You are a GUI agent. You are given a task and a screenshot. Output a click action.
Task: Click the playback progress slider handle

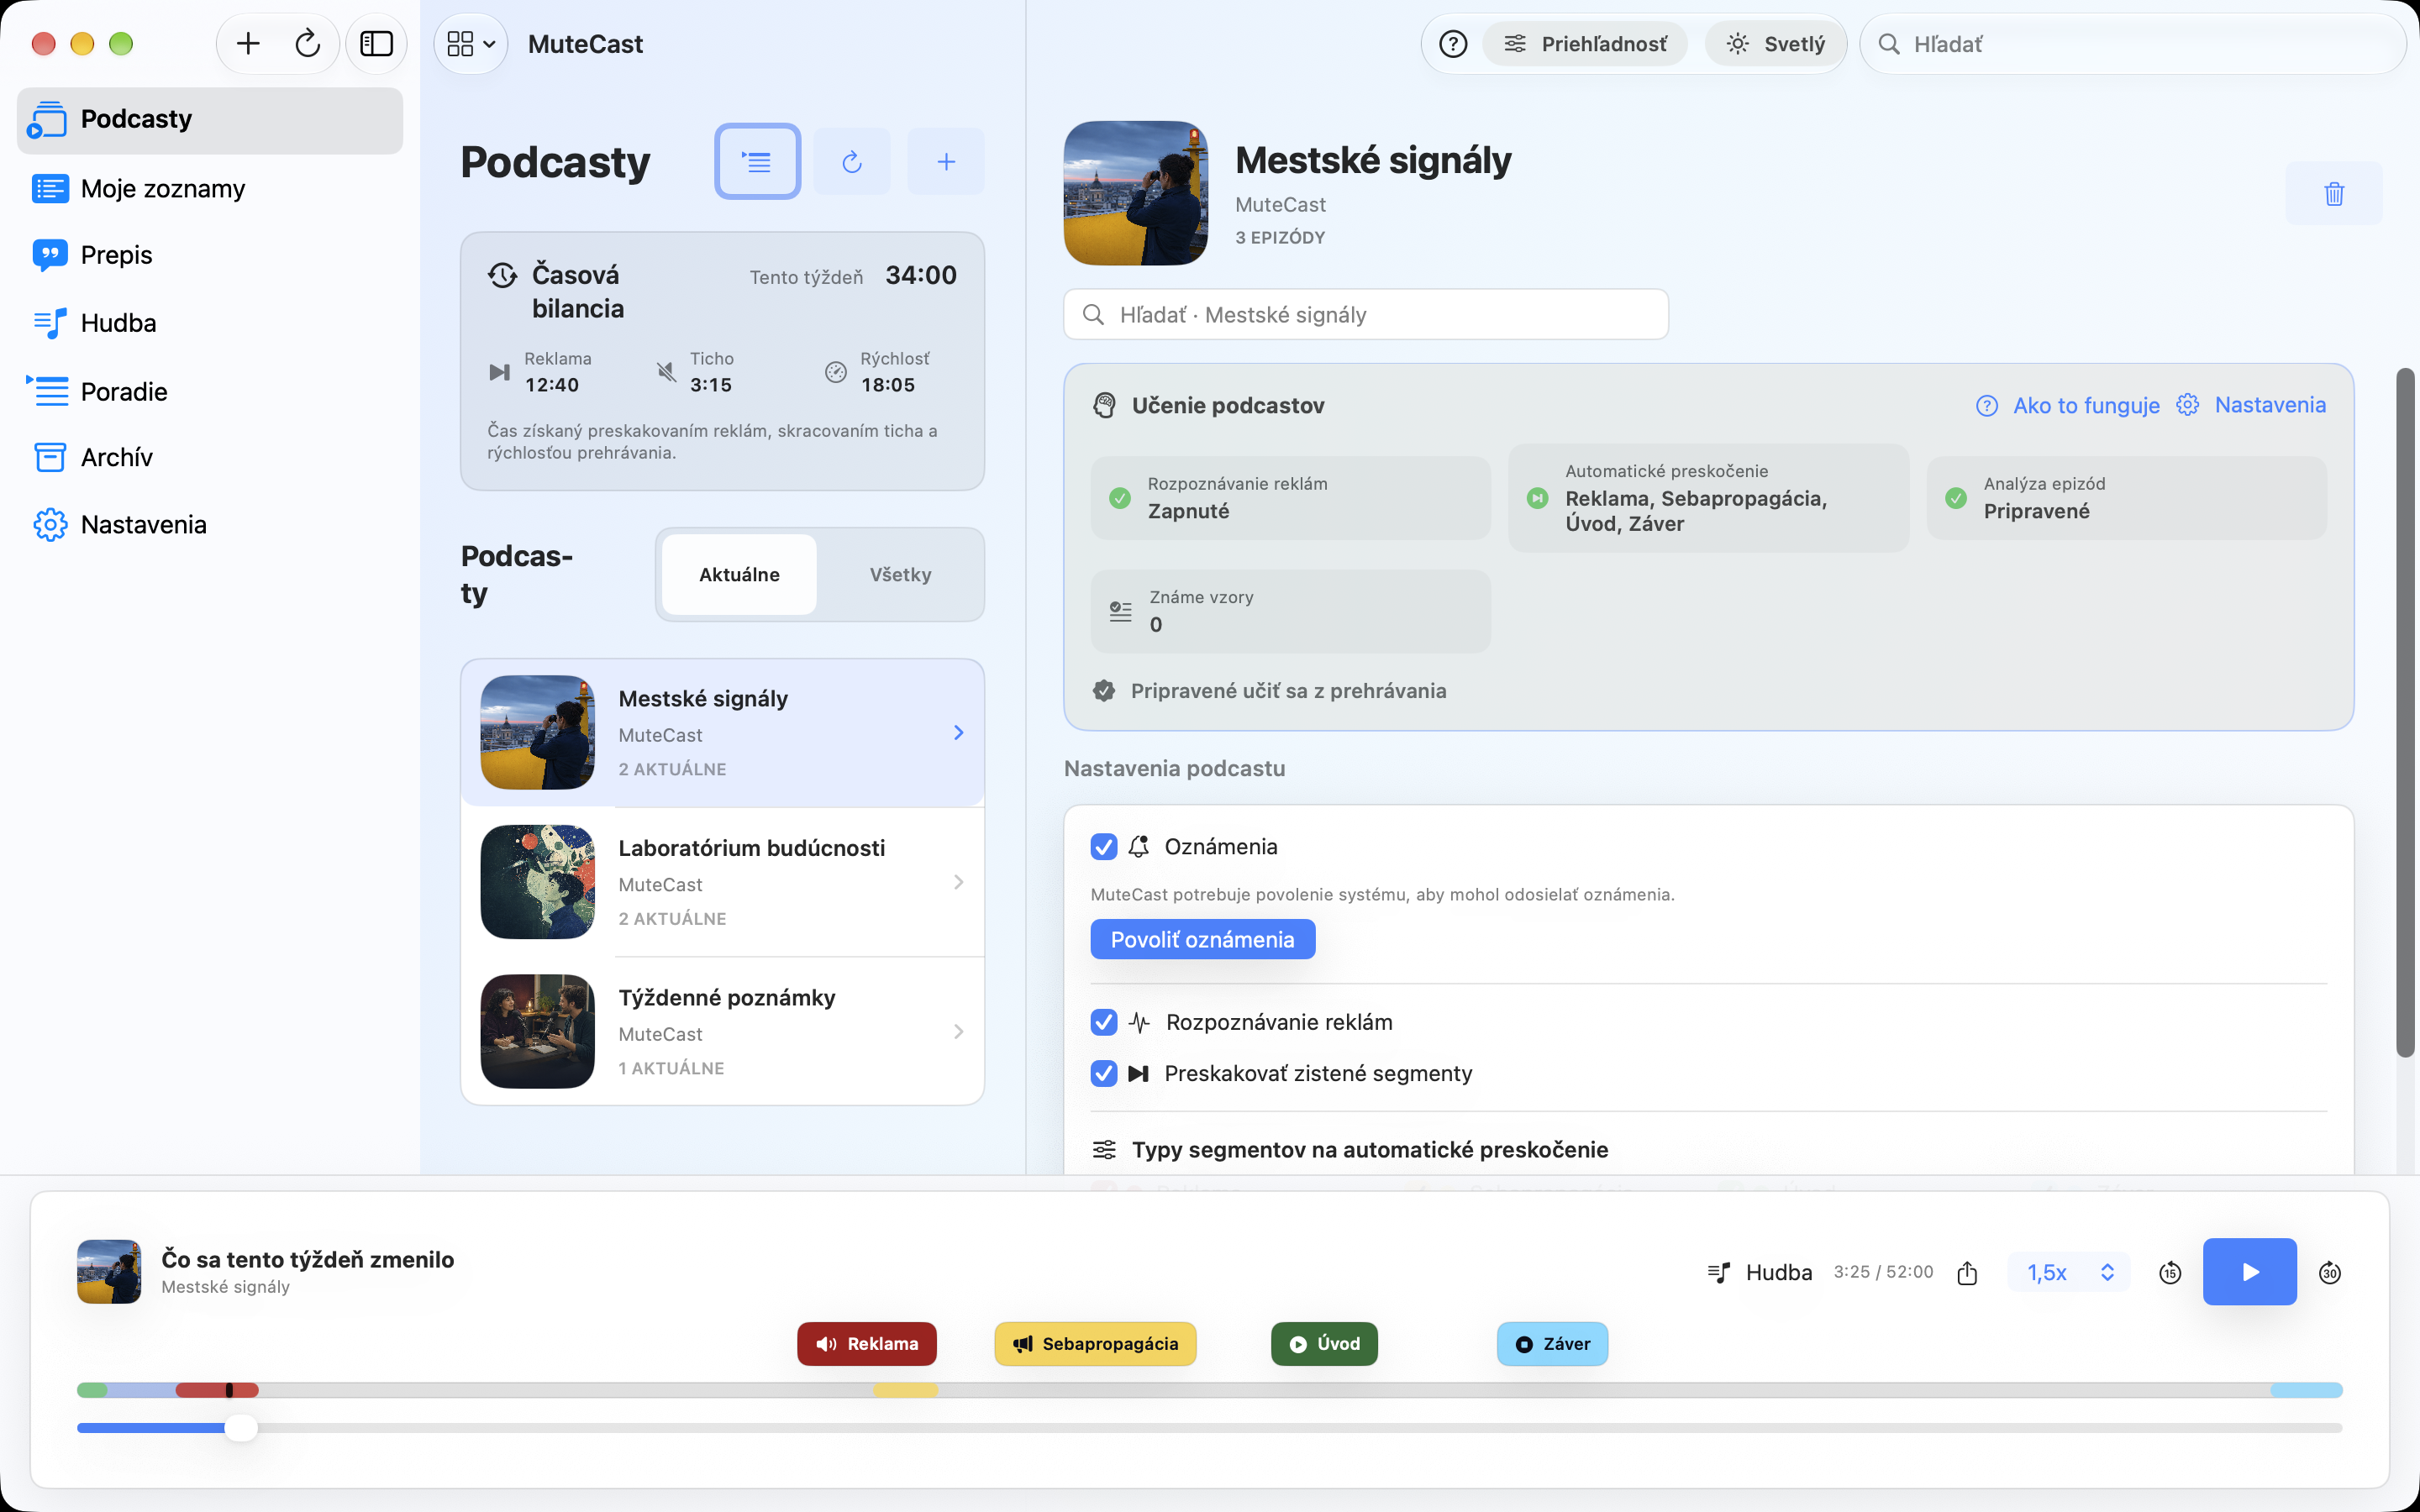[x=240, y=1428]
